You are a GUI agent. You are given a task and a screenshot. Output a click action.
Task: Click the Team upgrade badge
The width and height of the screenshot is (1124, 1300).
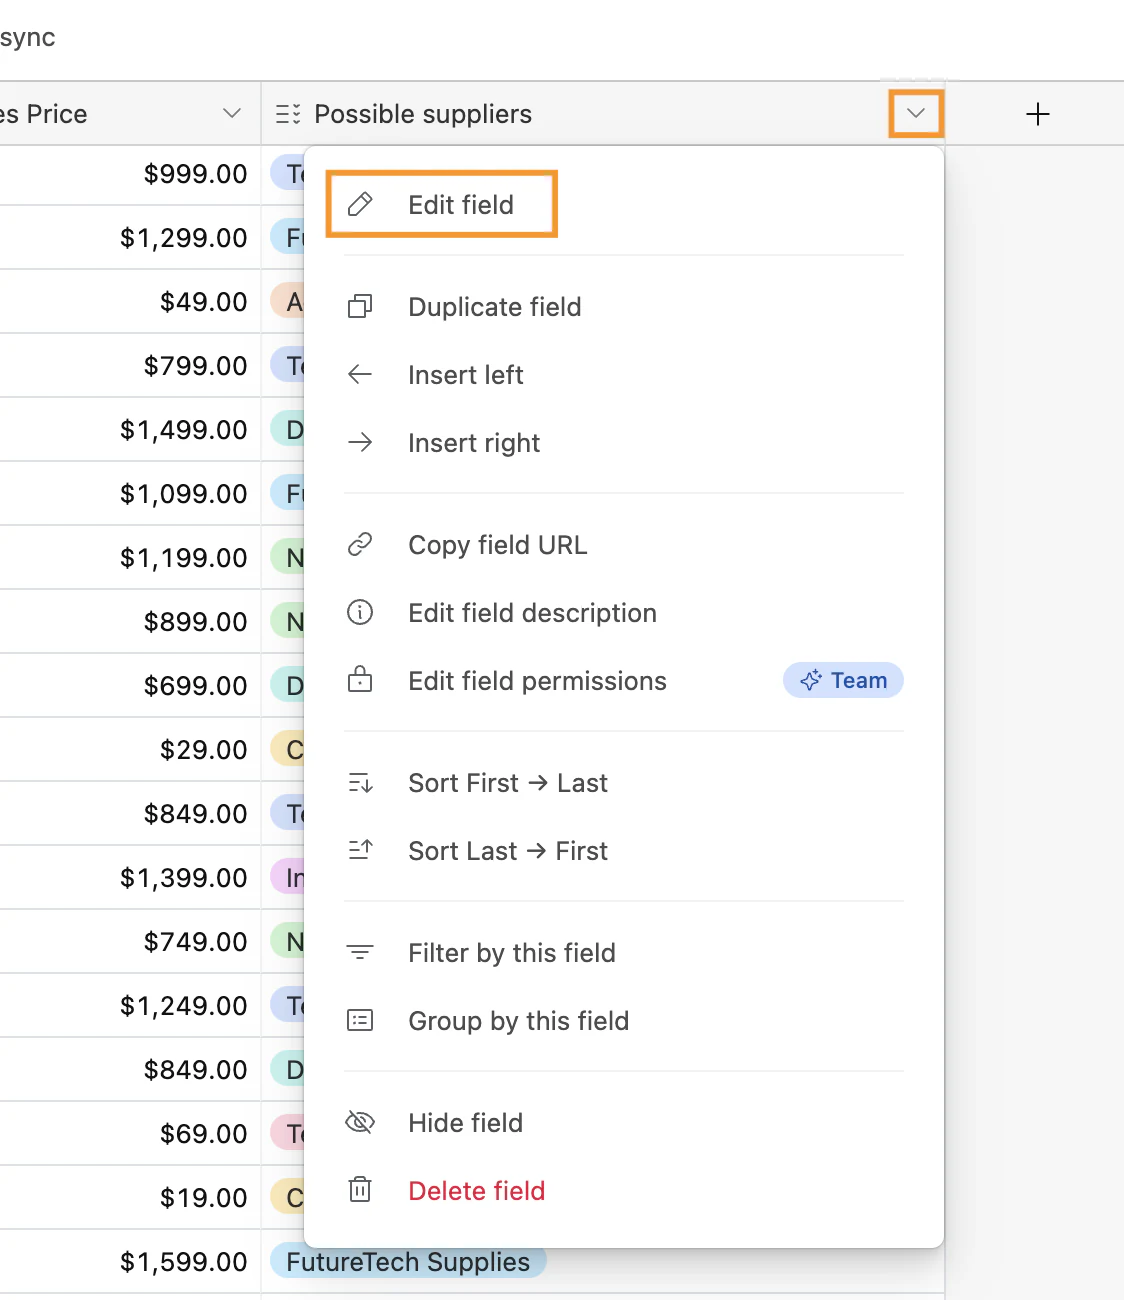coord(843,680)
